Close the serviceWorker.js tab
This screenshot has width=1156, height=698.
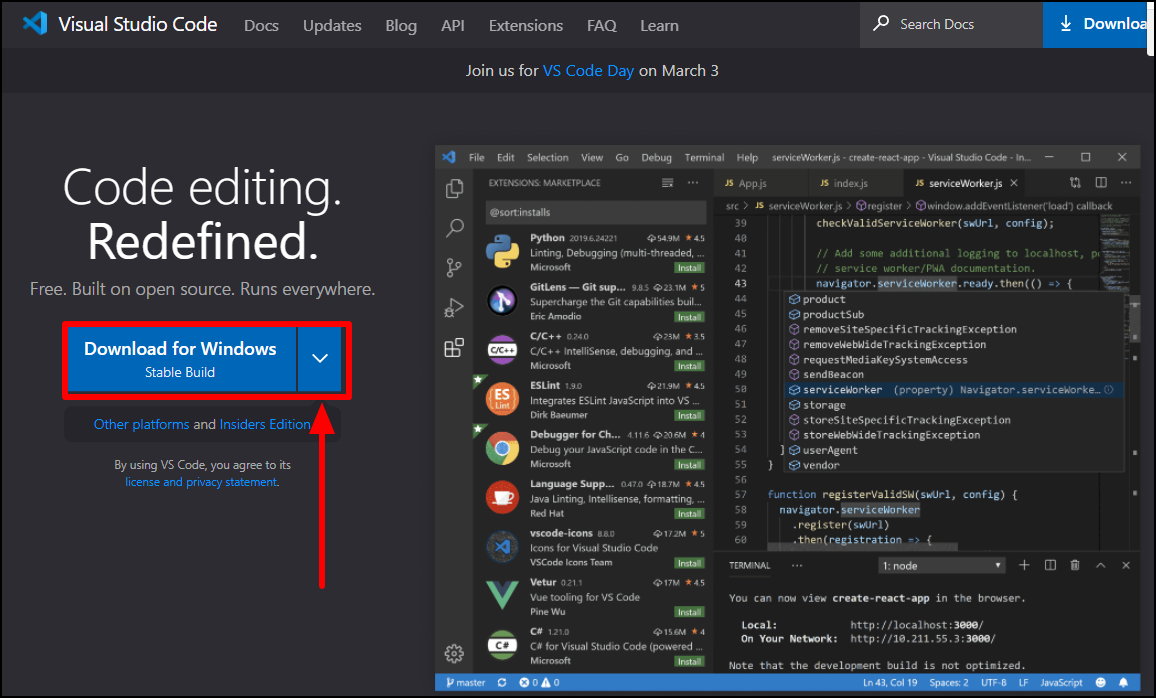(1014, 183)
